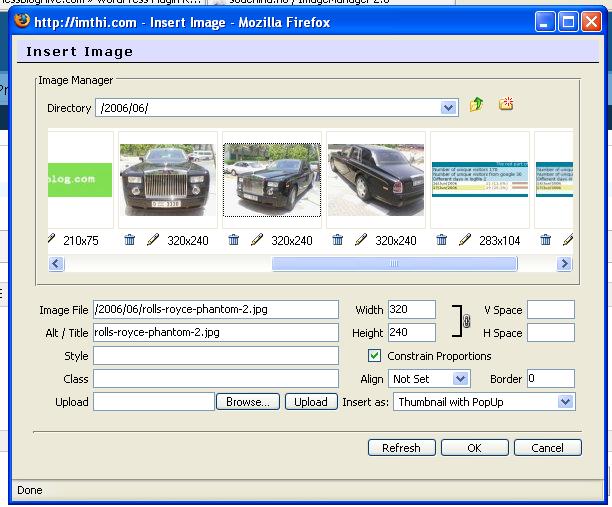Click the Upload button
Viewport: 612px width, 507px height.
(311, 402)
